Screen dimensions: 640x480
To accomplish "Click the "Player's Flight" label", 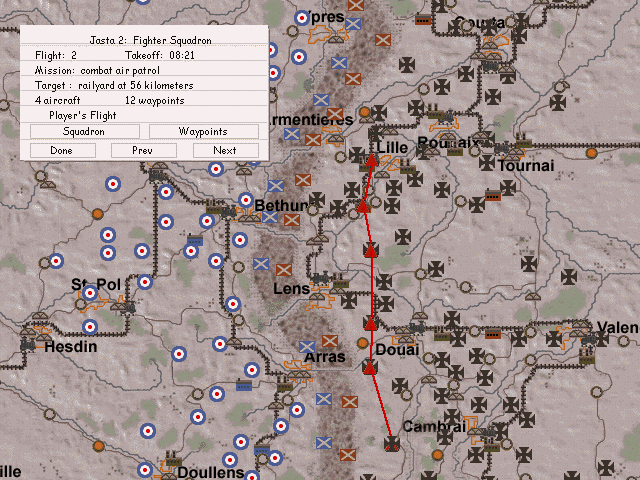I will point(83,116).
